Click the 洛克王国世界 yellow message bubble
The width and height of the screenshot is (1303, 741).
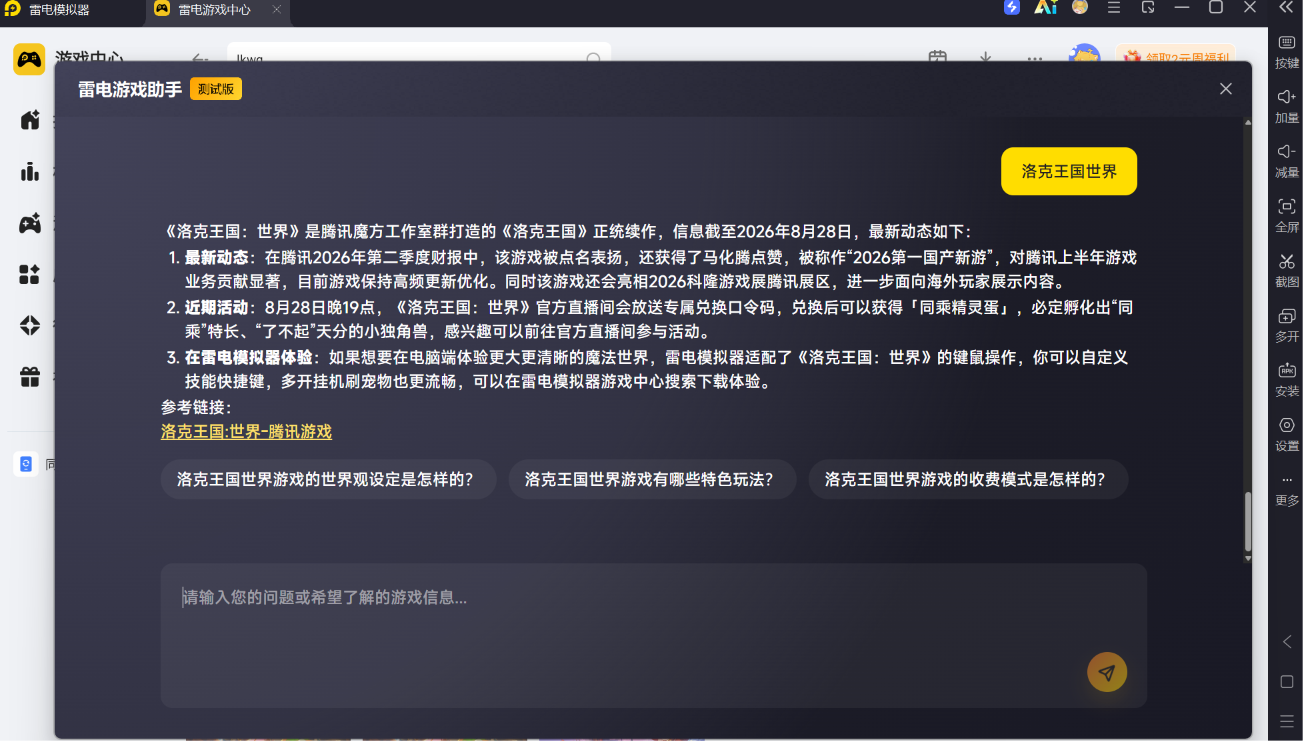tap(1069, 171)
